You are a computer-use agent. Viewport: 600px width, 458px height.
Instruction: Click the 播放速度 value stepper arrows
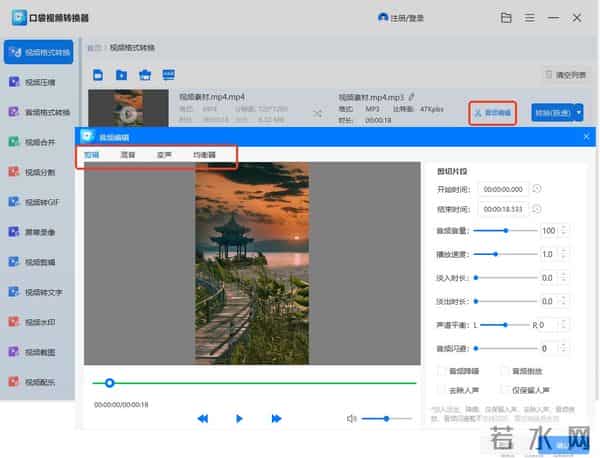pos(563,254)
